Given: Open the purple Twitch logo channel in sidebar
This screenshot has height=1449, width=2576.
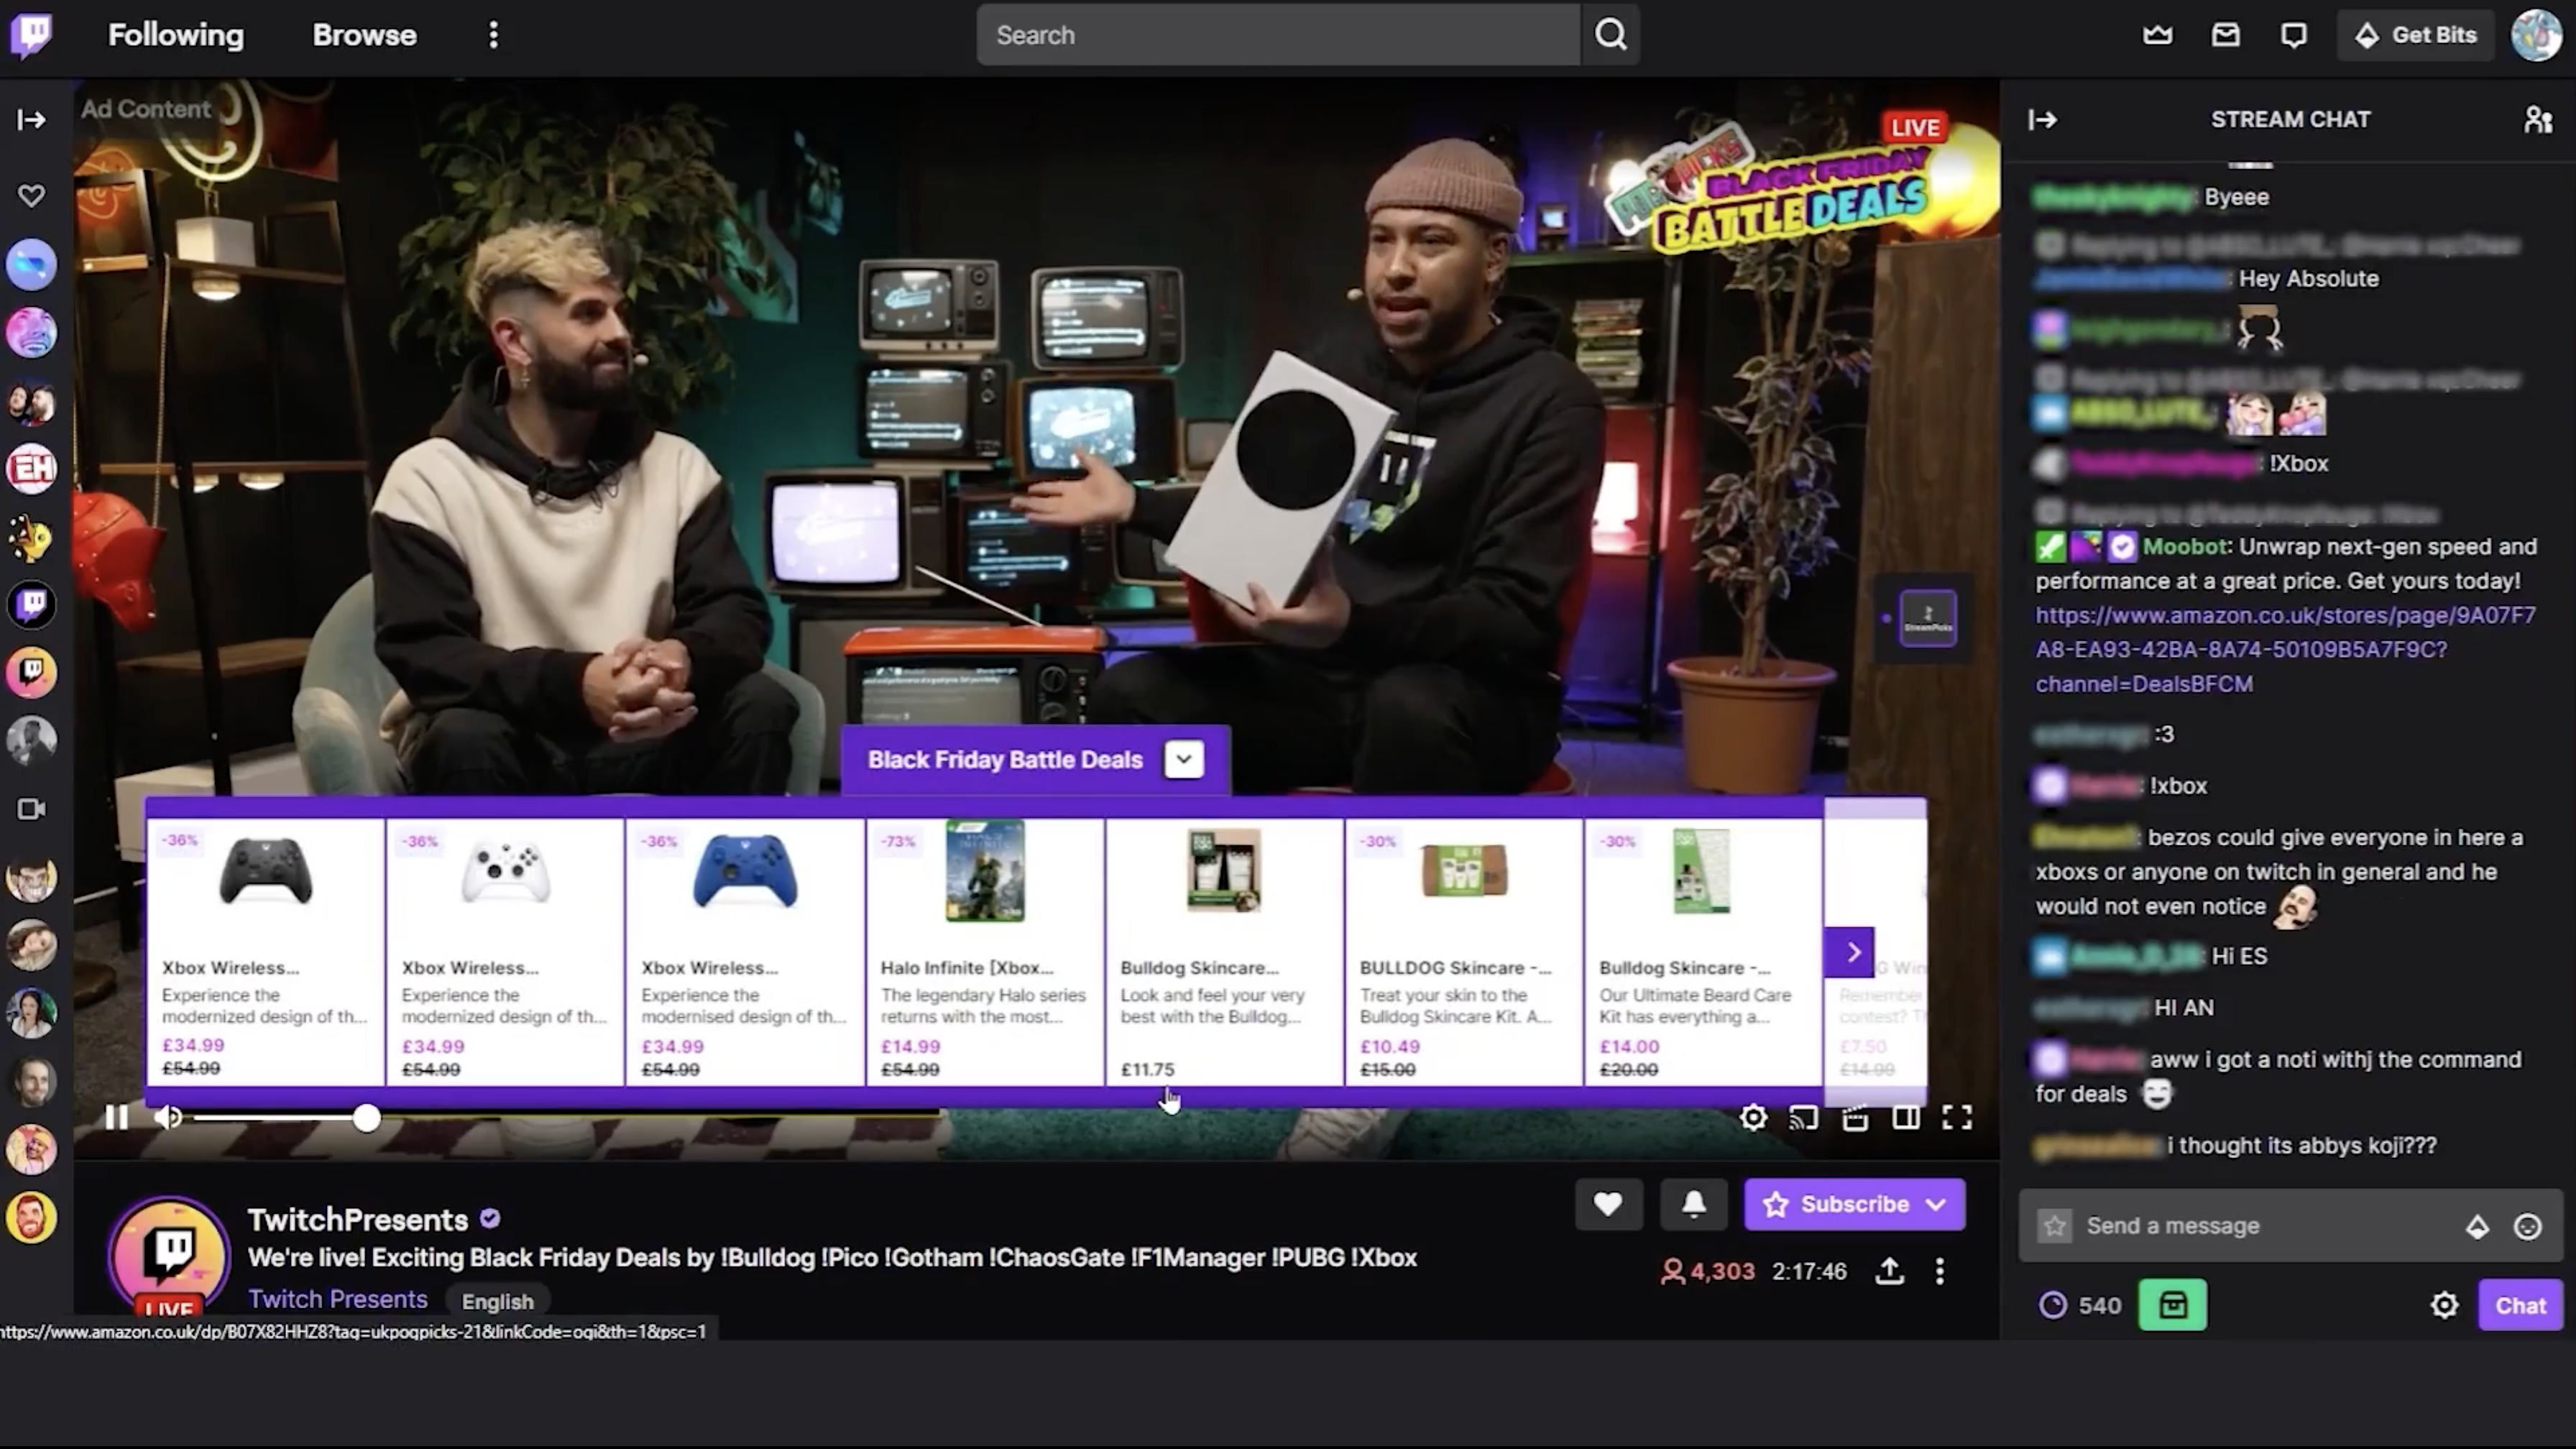Looking at the screenshot, I should 31,604.
